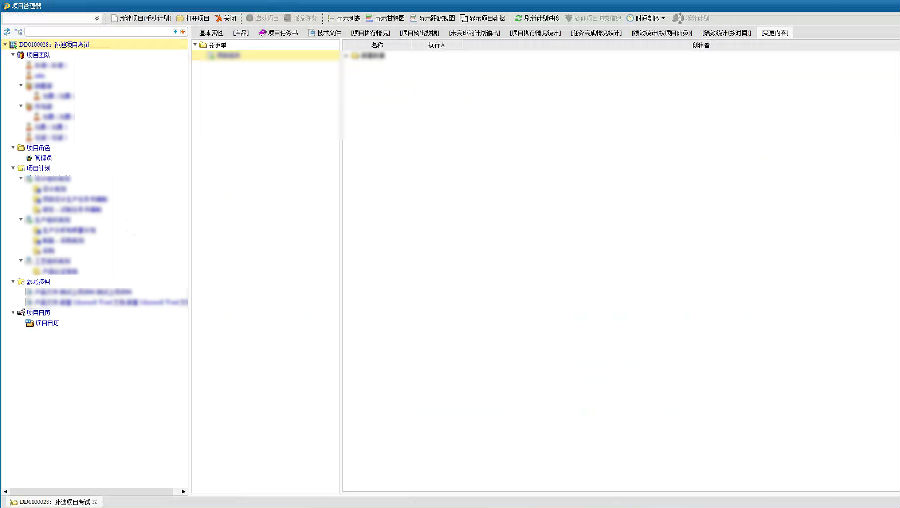900x508 pixels.
Task: Click the green double-arrow refresh toolbar button
Action: coord(537,18)
